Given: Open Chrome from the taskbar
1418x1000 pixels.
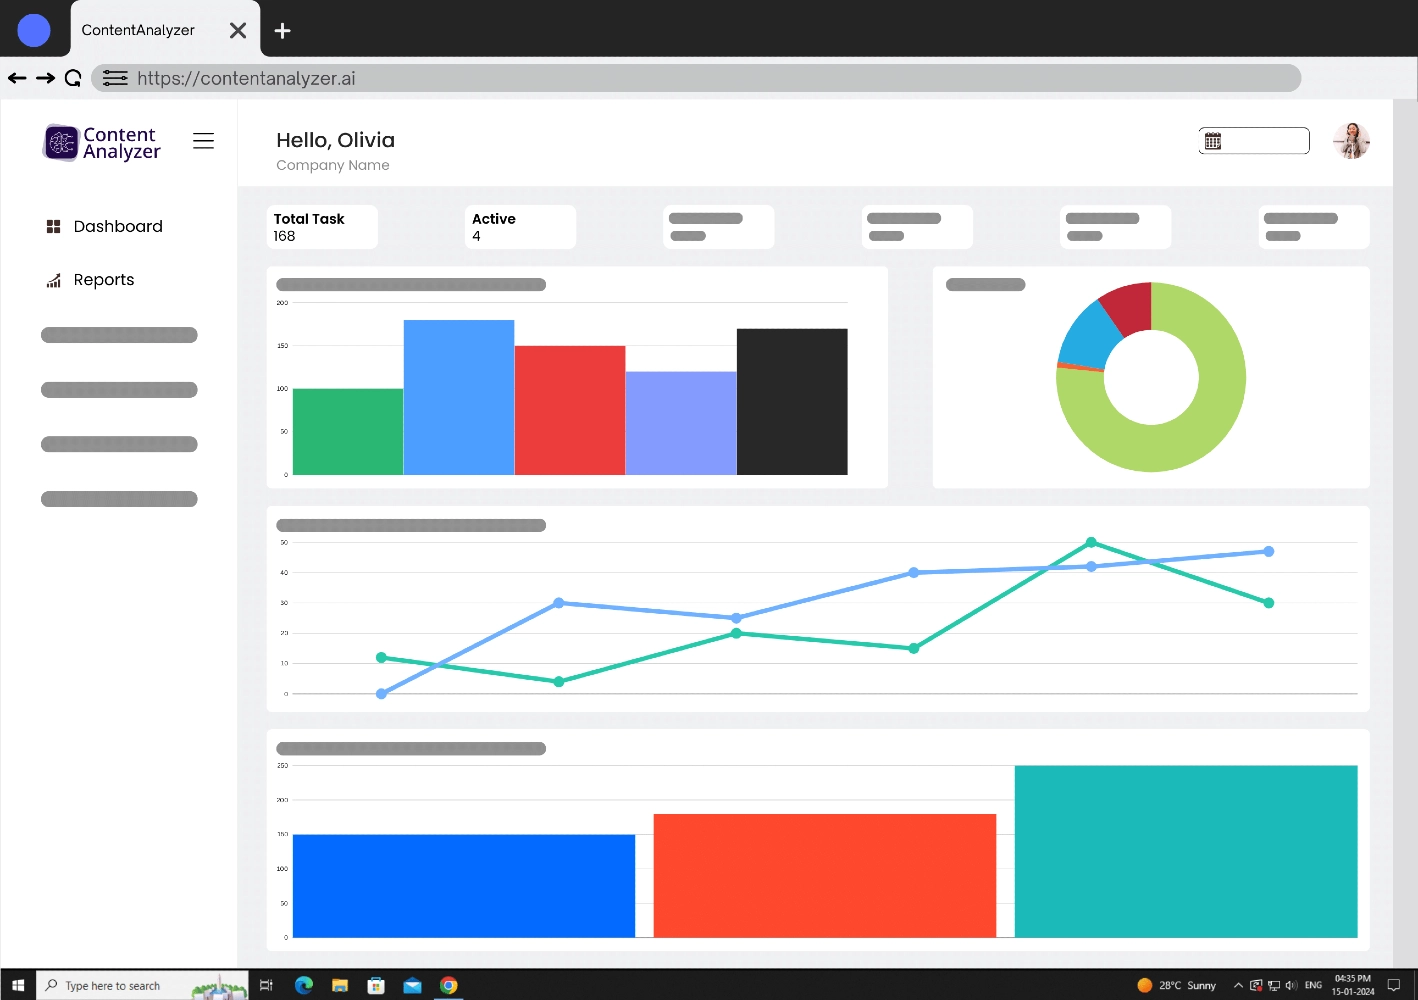Looking at the screenshot, I should click(x=448, y=985).
